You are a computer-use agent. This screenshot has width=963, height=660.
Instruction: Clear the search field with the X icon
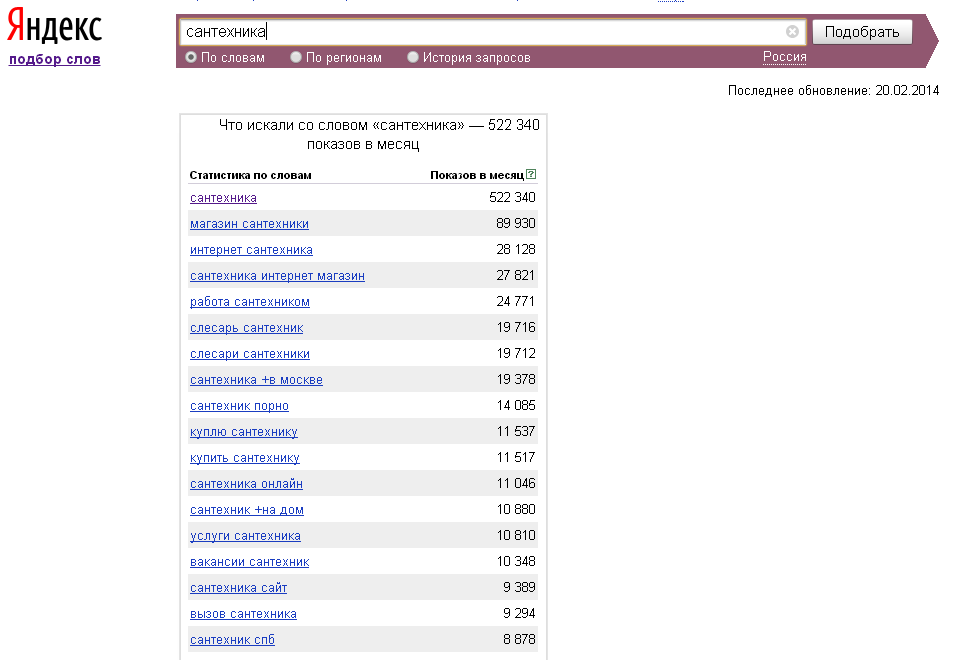coord(792,31)
